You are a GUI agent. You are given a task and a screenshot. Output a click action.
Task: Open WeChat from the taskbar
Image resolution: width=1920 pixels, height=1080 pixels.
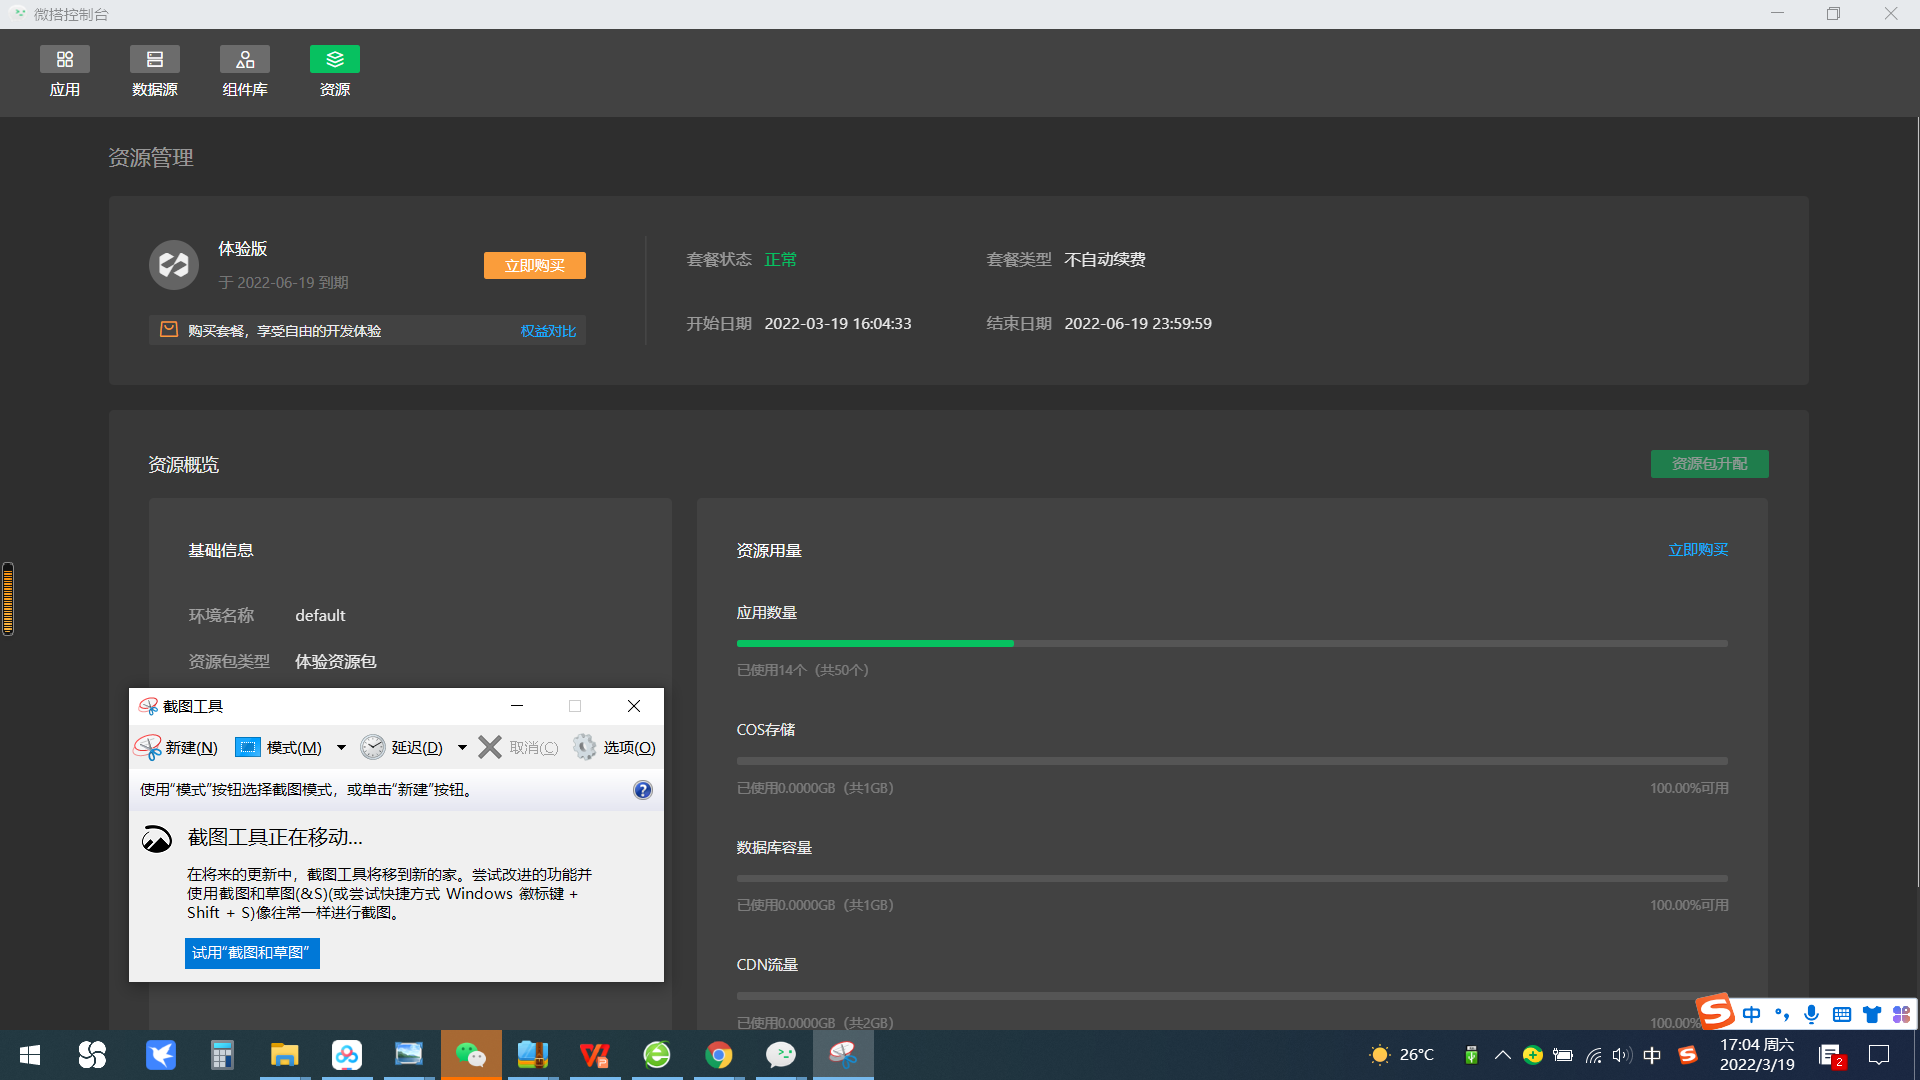click(x=471, y=1055)
